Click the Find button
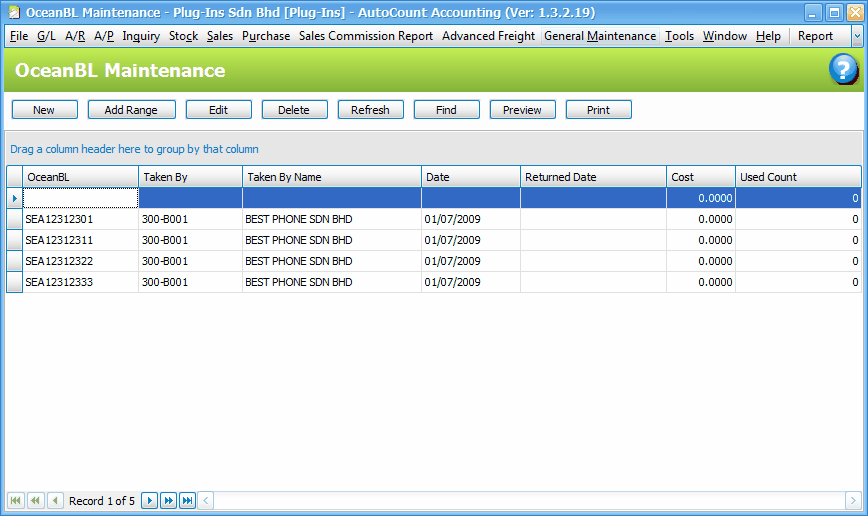Image resolution: width=868 pixels, height=516 pixels. 446,110
